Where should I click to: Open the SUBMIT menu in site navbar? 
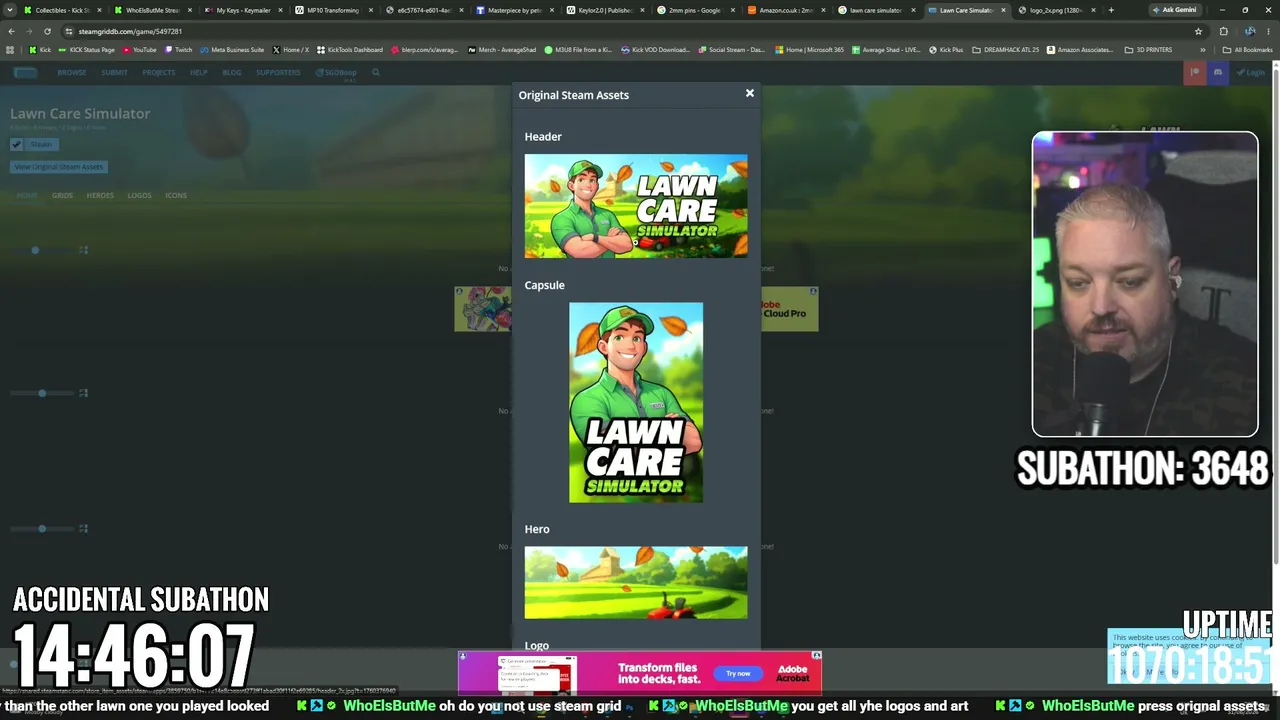(x=114, y=72)
